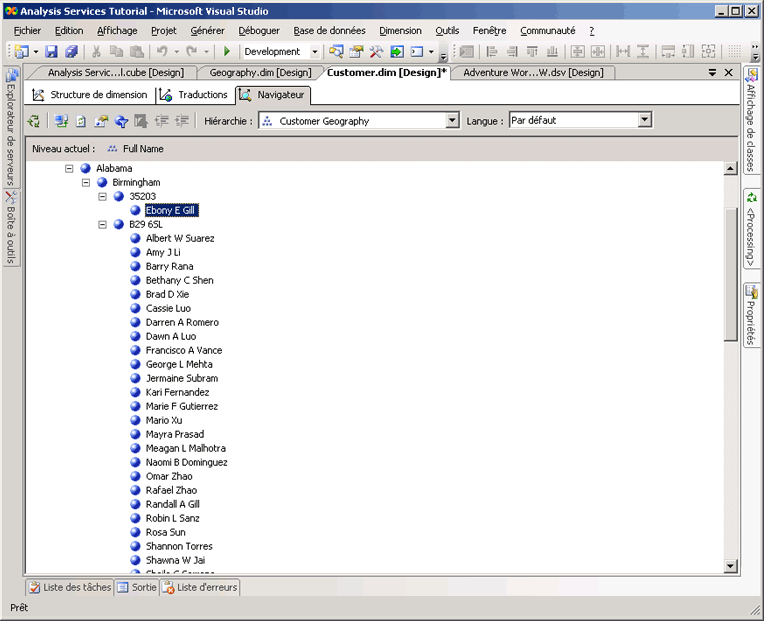Open the New Project dropdown arrow
This screenshot has height=621, width=764.
click(36, 52)
